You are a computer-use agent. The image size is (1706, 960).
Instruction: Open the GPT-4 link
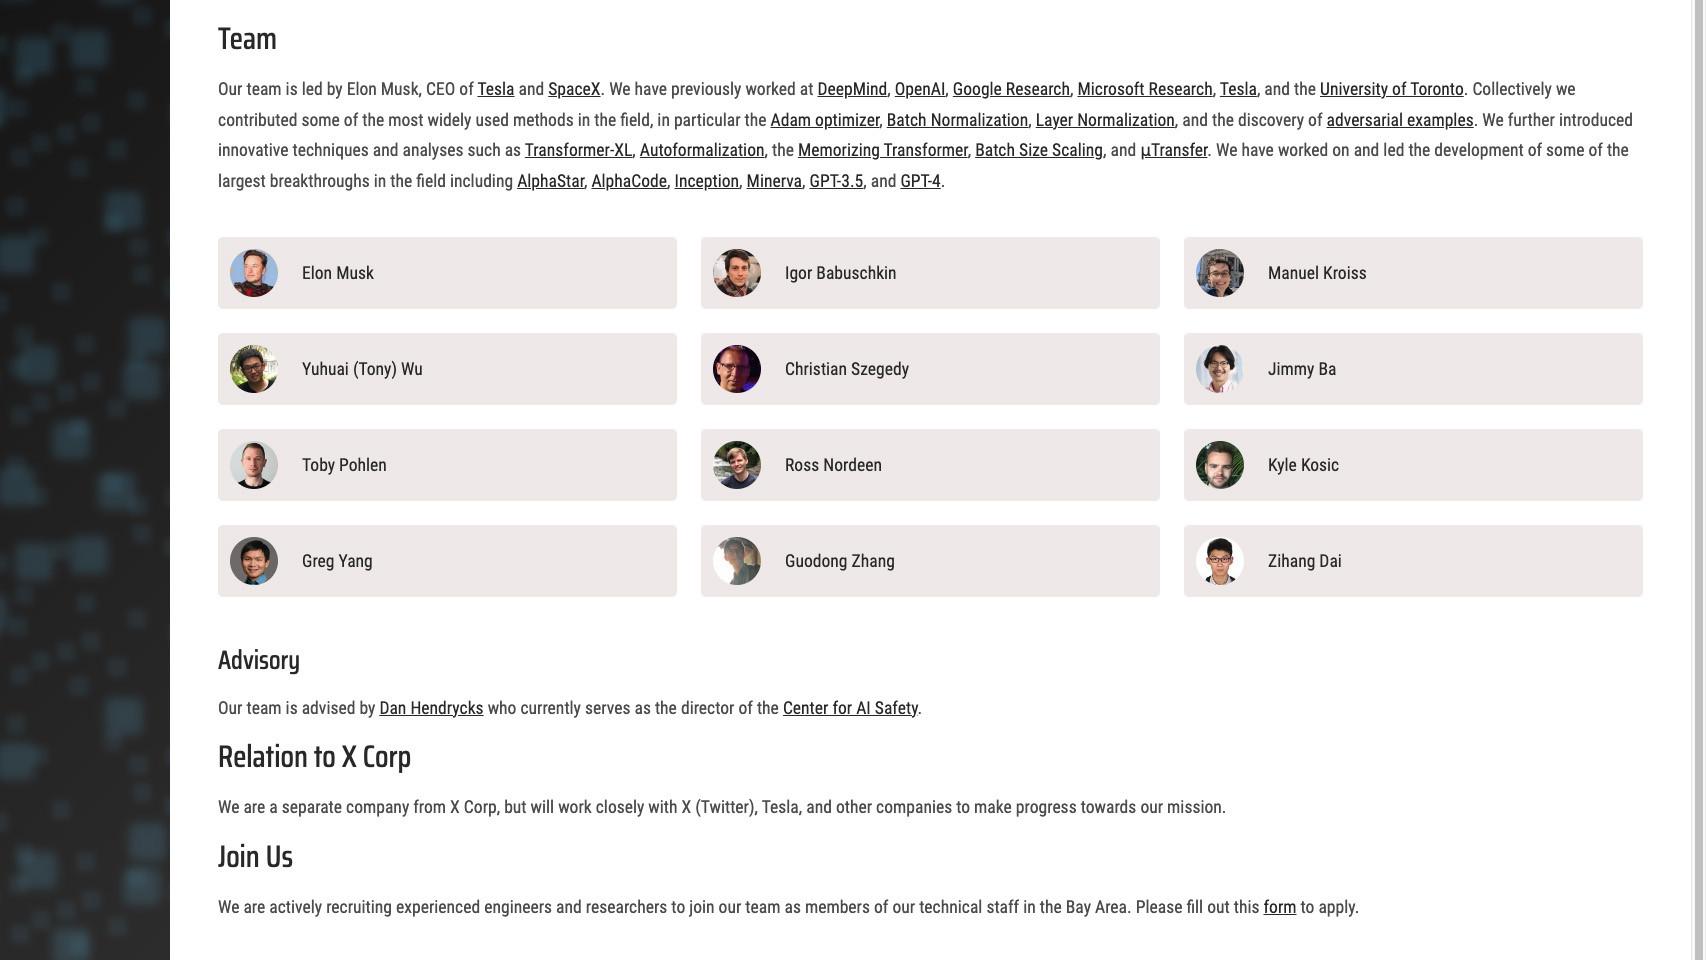pos(920,181)
